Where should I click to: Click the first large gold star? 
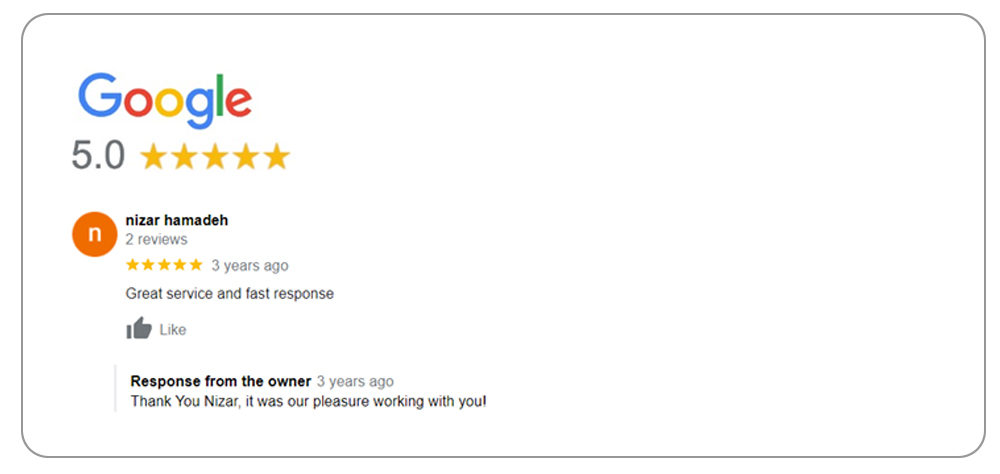pyautogui.click(x=153, y=157)
